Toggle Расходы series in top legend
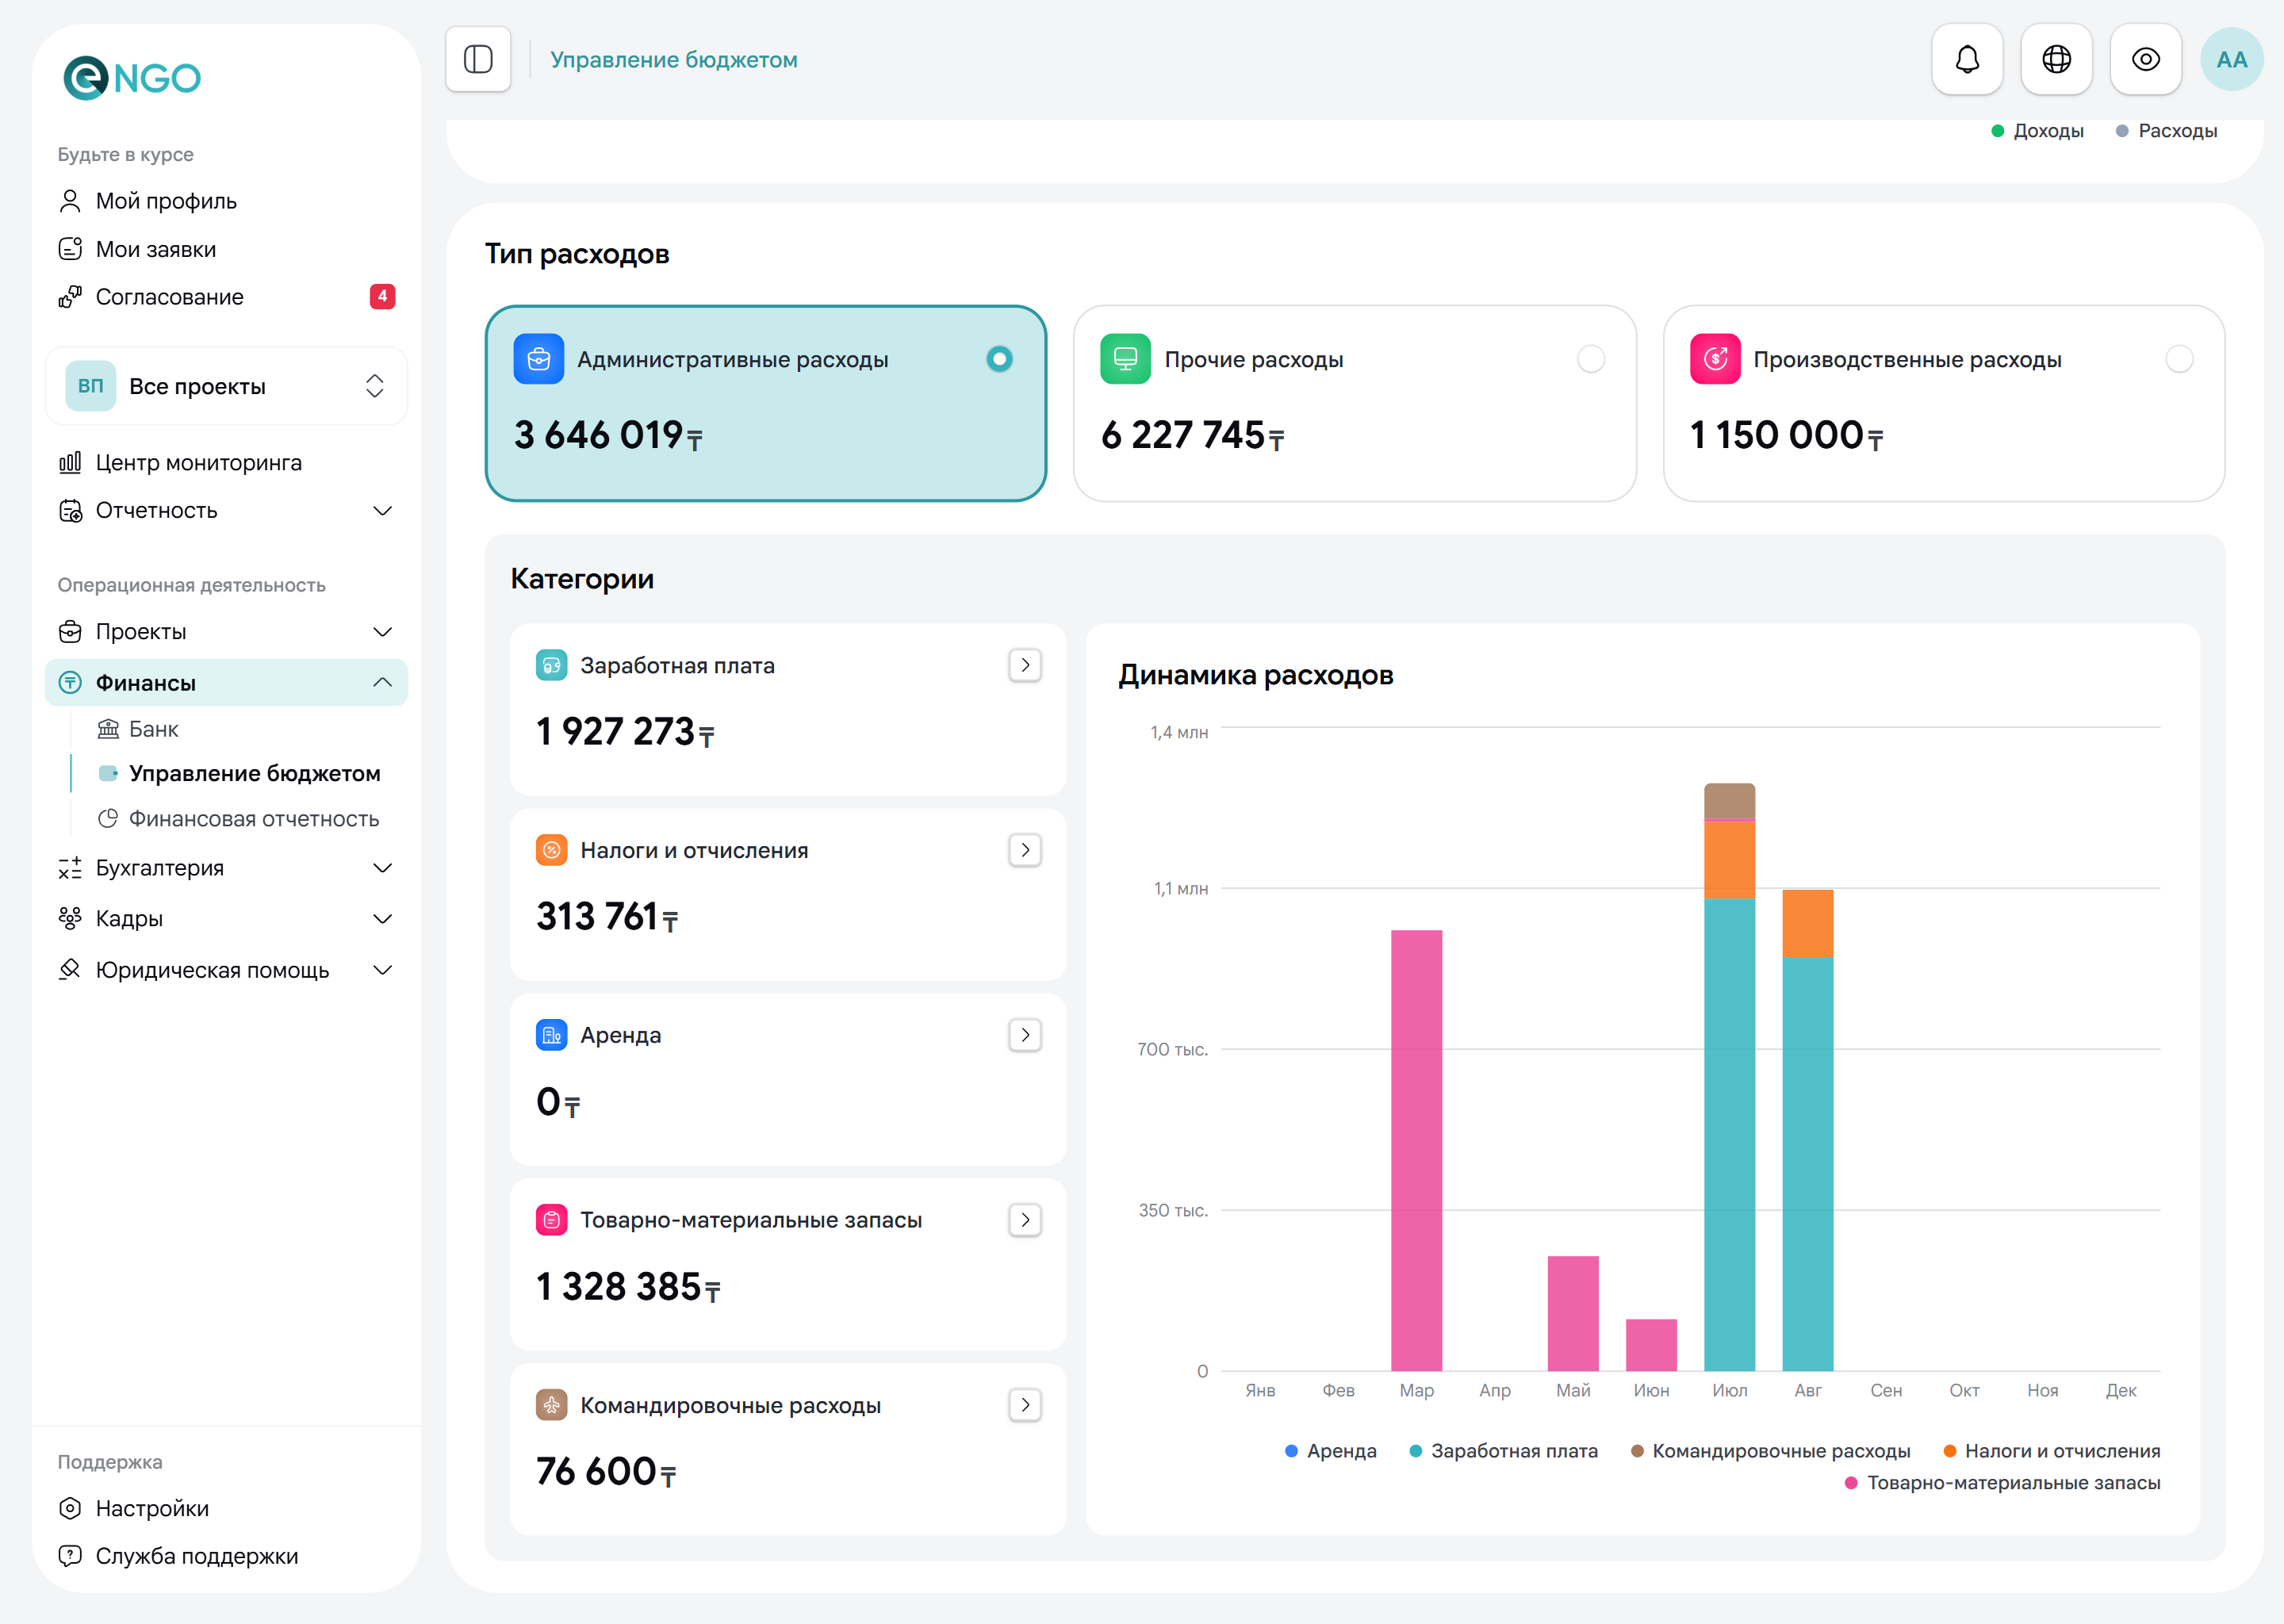The image size is (2284, 1624). coord(2166,131)
